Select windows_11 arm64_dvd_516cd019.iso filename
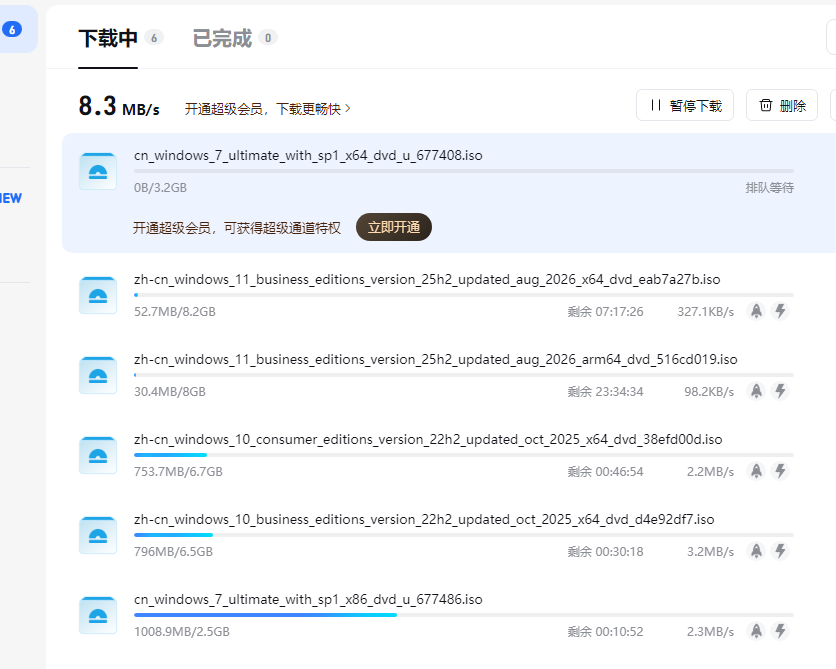This screenshot has width=836, height=669. [436, 360]
